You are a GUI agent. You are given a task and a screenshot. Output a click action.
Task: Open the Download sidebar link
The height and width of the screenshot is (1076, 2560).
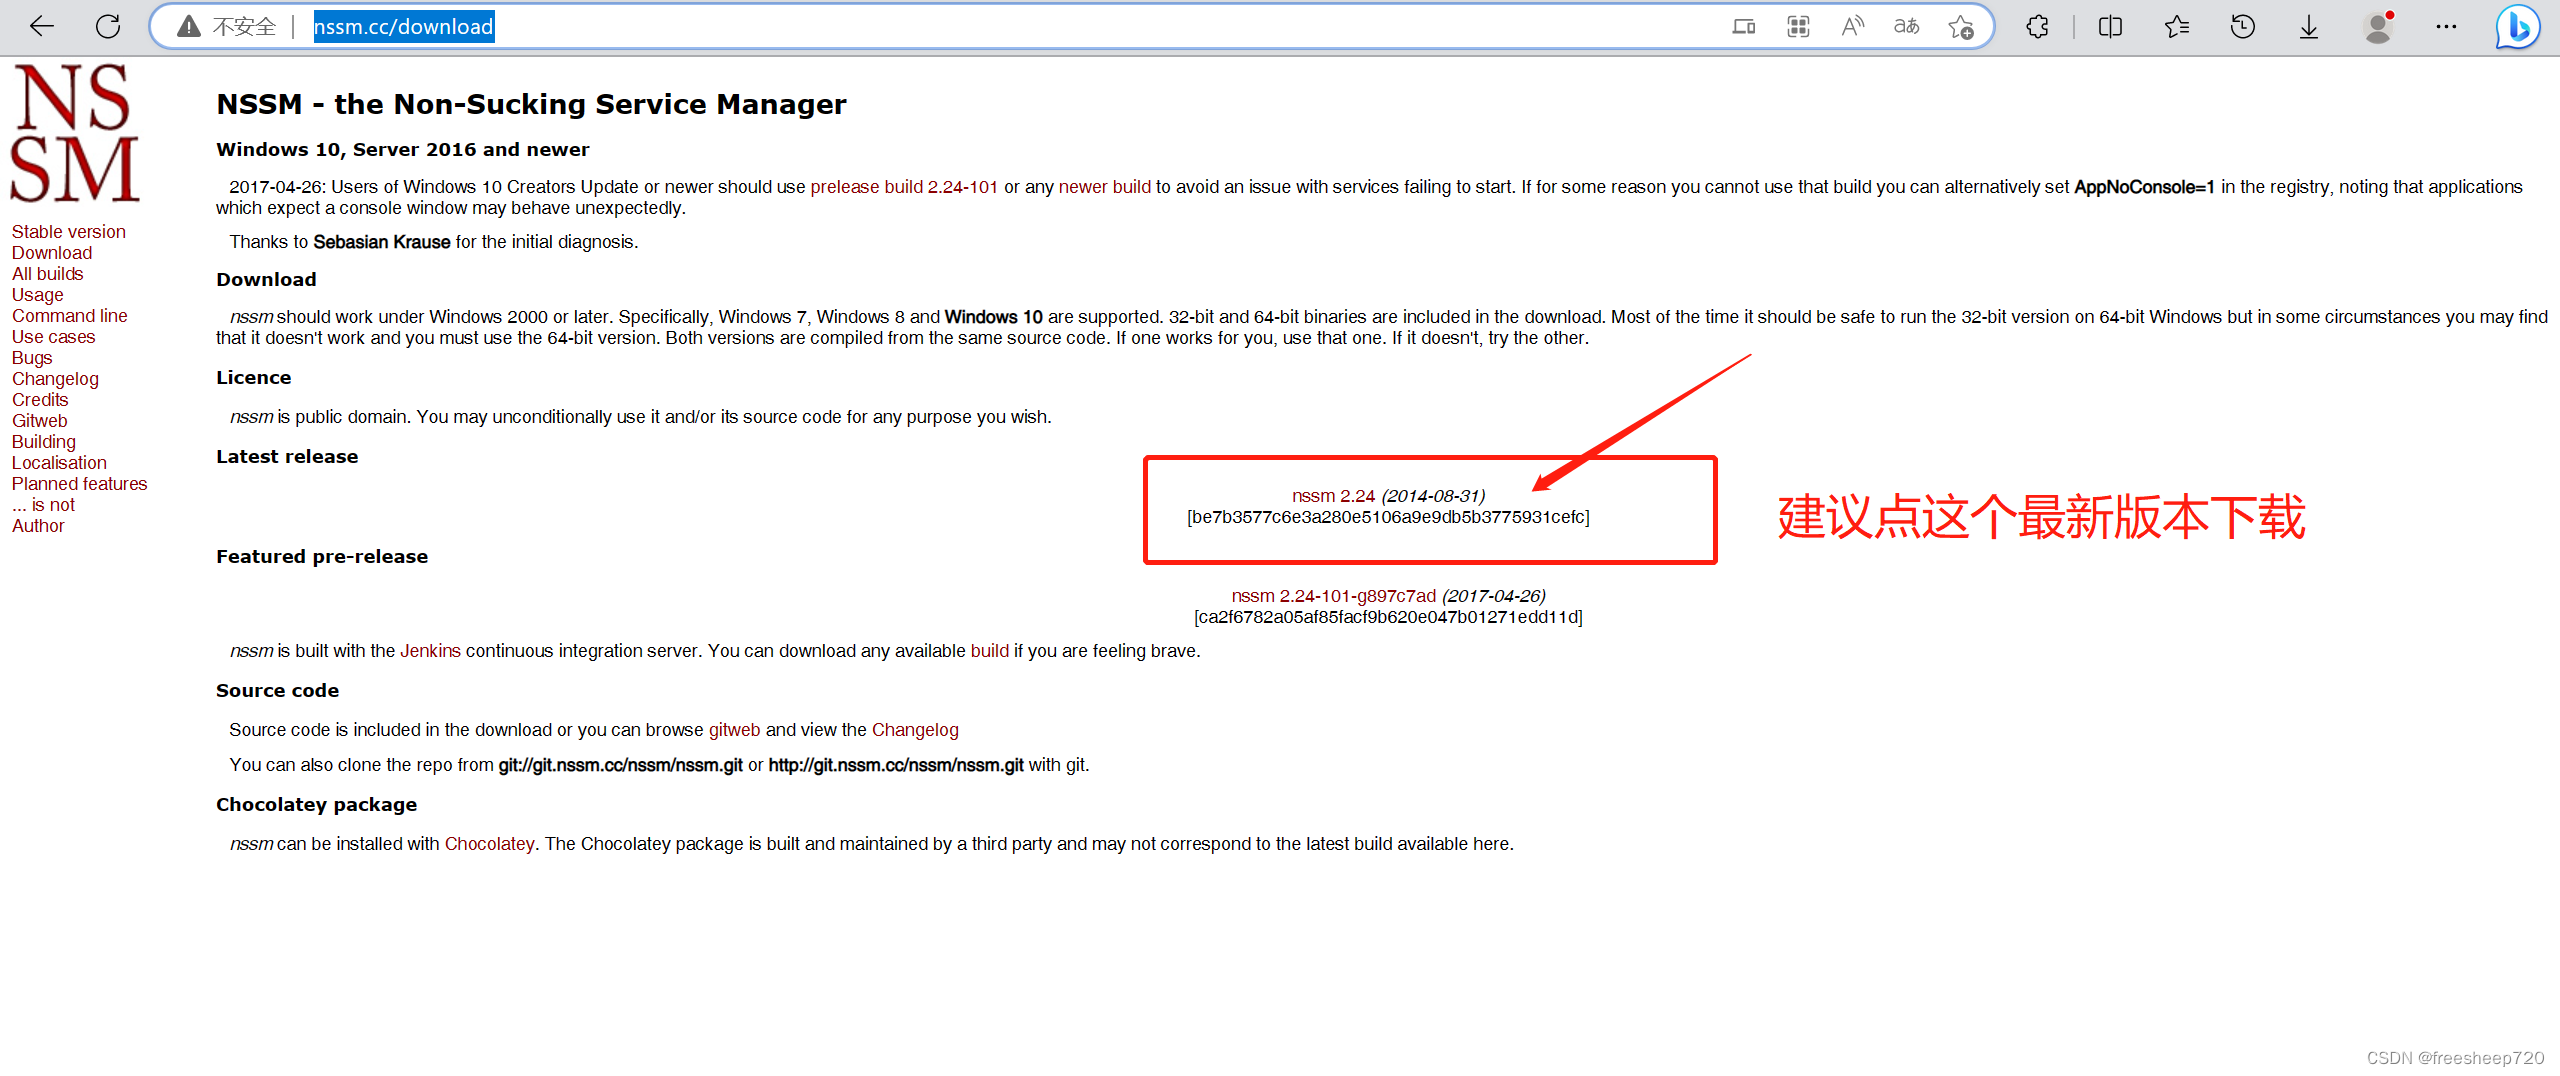(x=52, y=253)
